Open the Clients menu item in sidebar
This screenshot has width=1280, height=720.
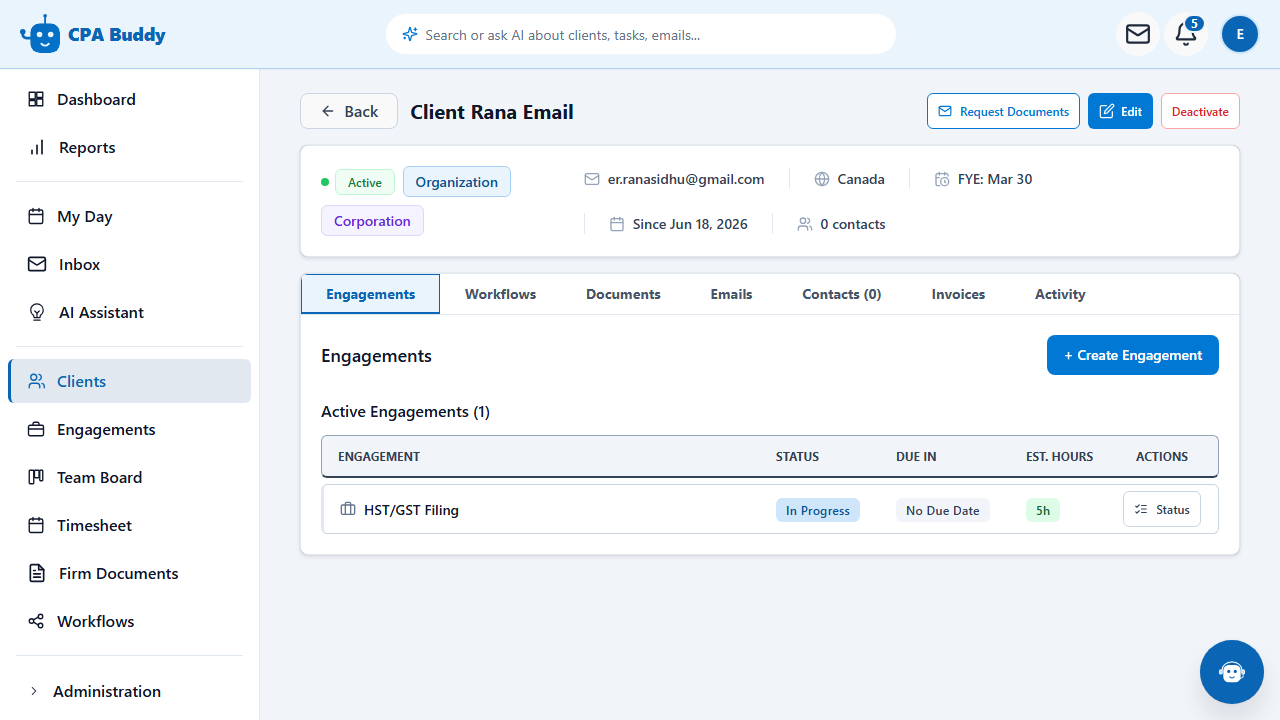pos(130,381)
